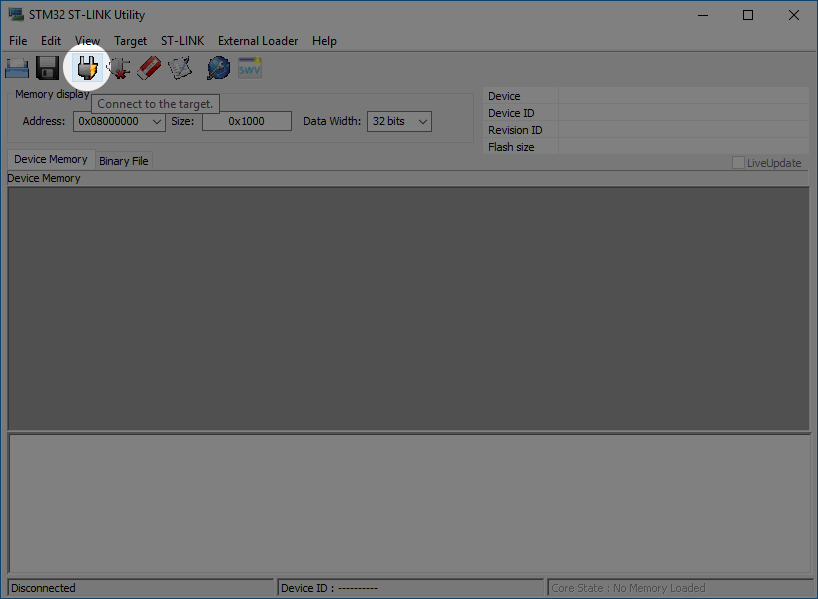Click the Disconnected status bar entry
The width and height of the screenshot is (818, 599).
point(140,588)
